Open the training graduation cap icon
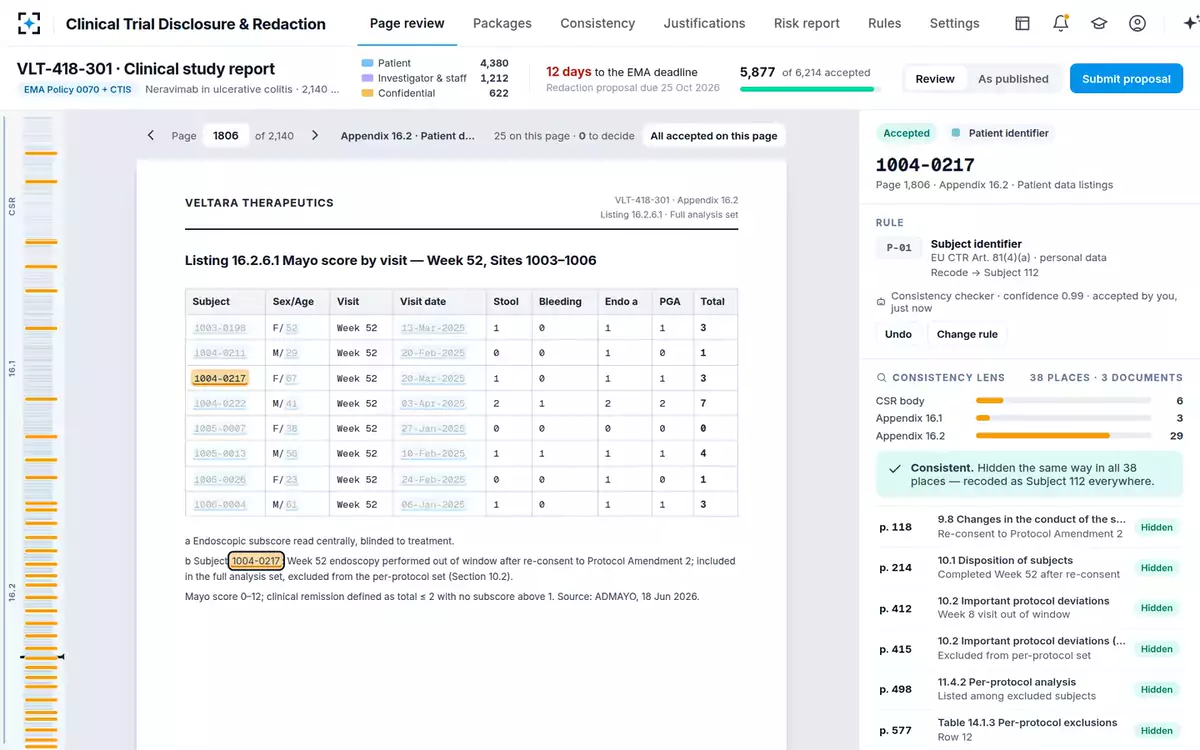The image size is (1200, 750). [x=1099, y=23]
